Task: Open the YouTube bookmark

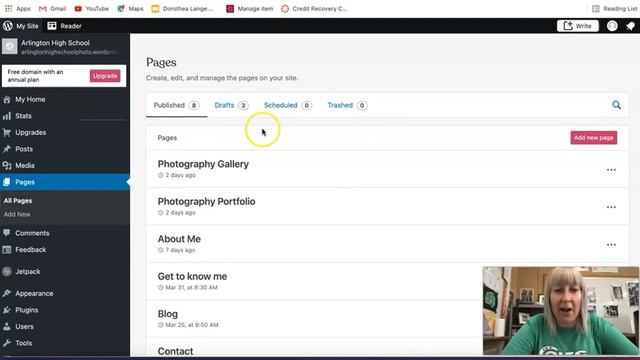Action: (91, 9)
